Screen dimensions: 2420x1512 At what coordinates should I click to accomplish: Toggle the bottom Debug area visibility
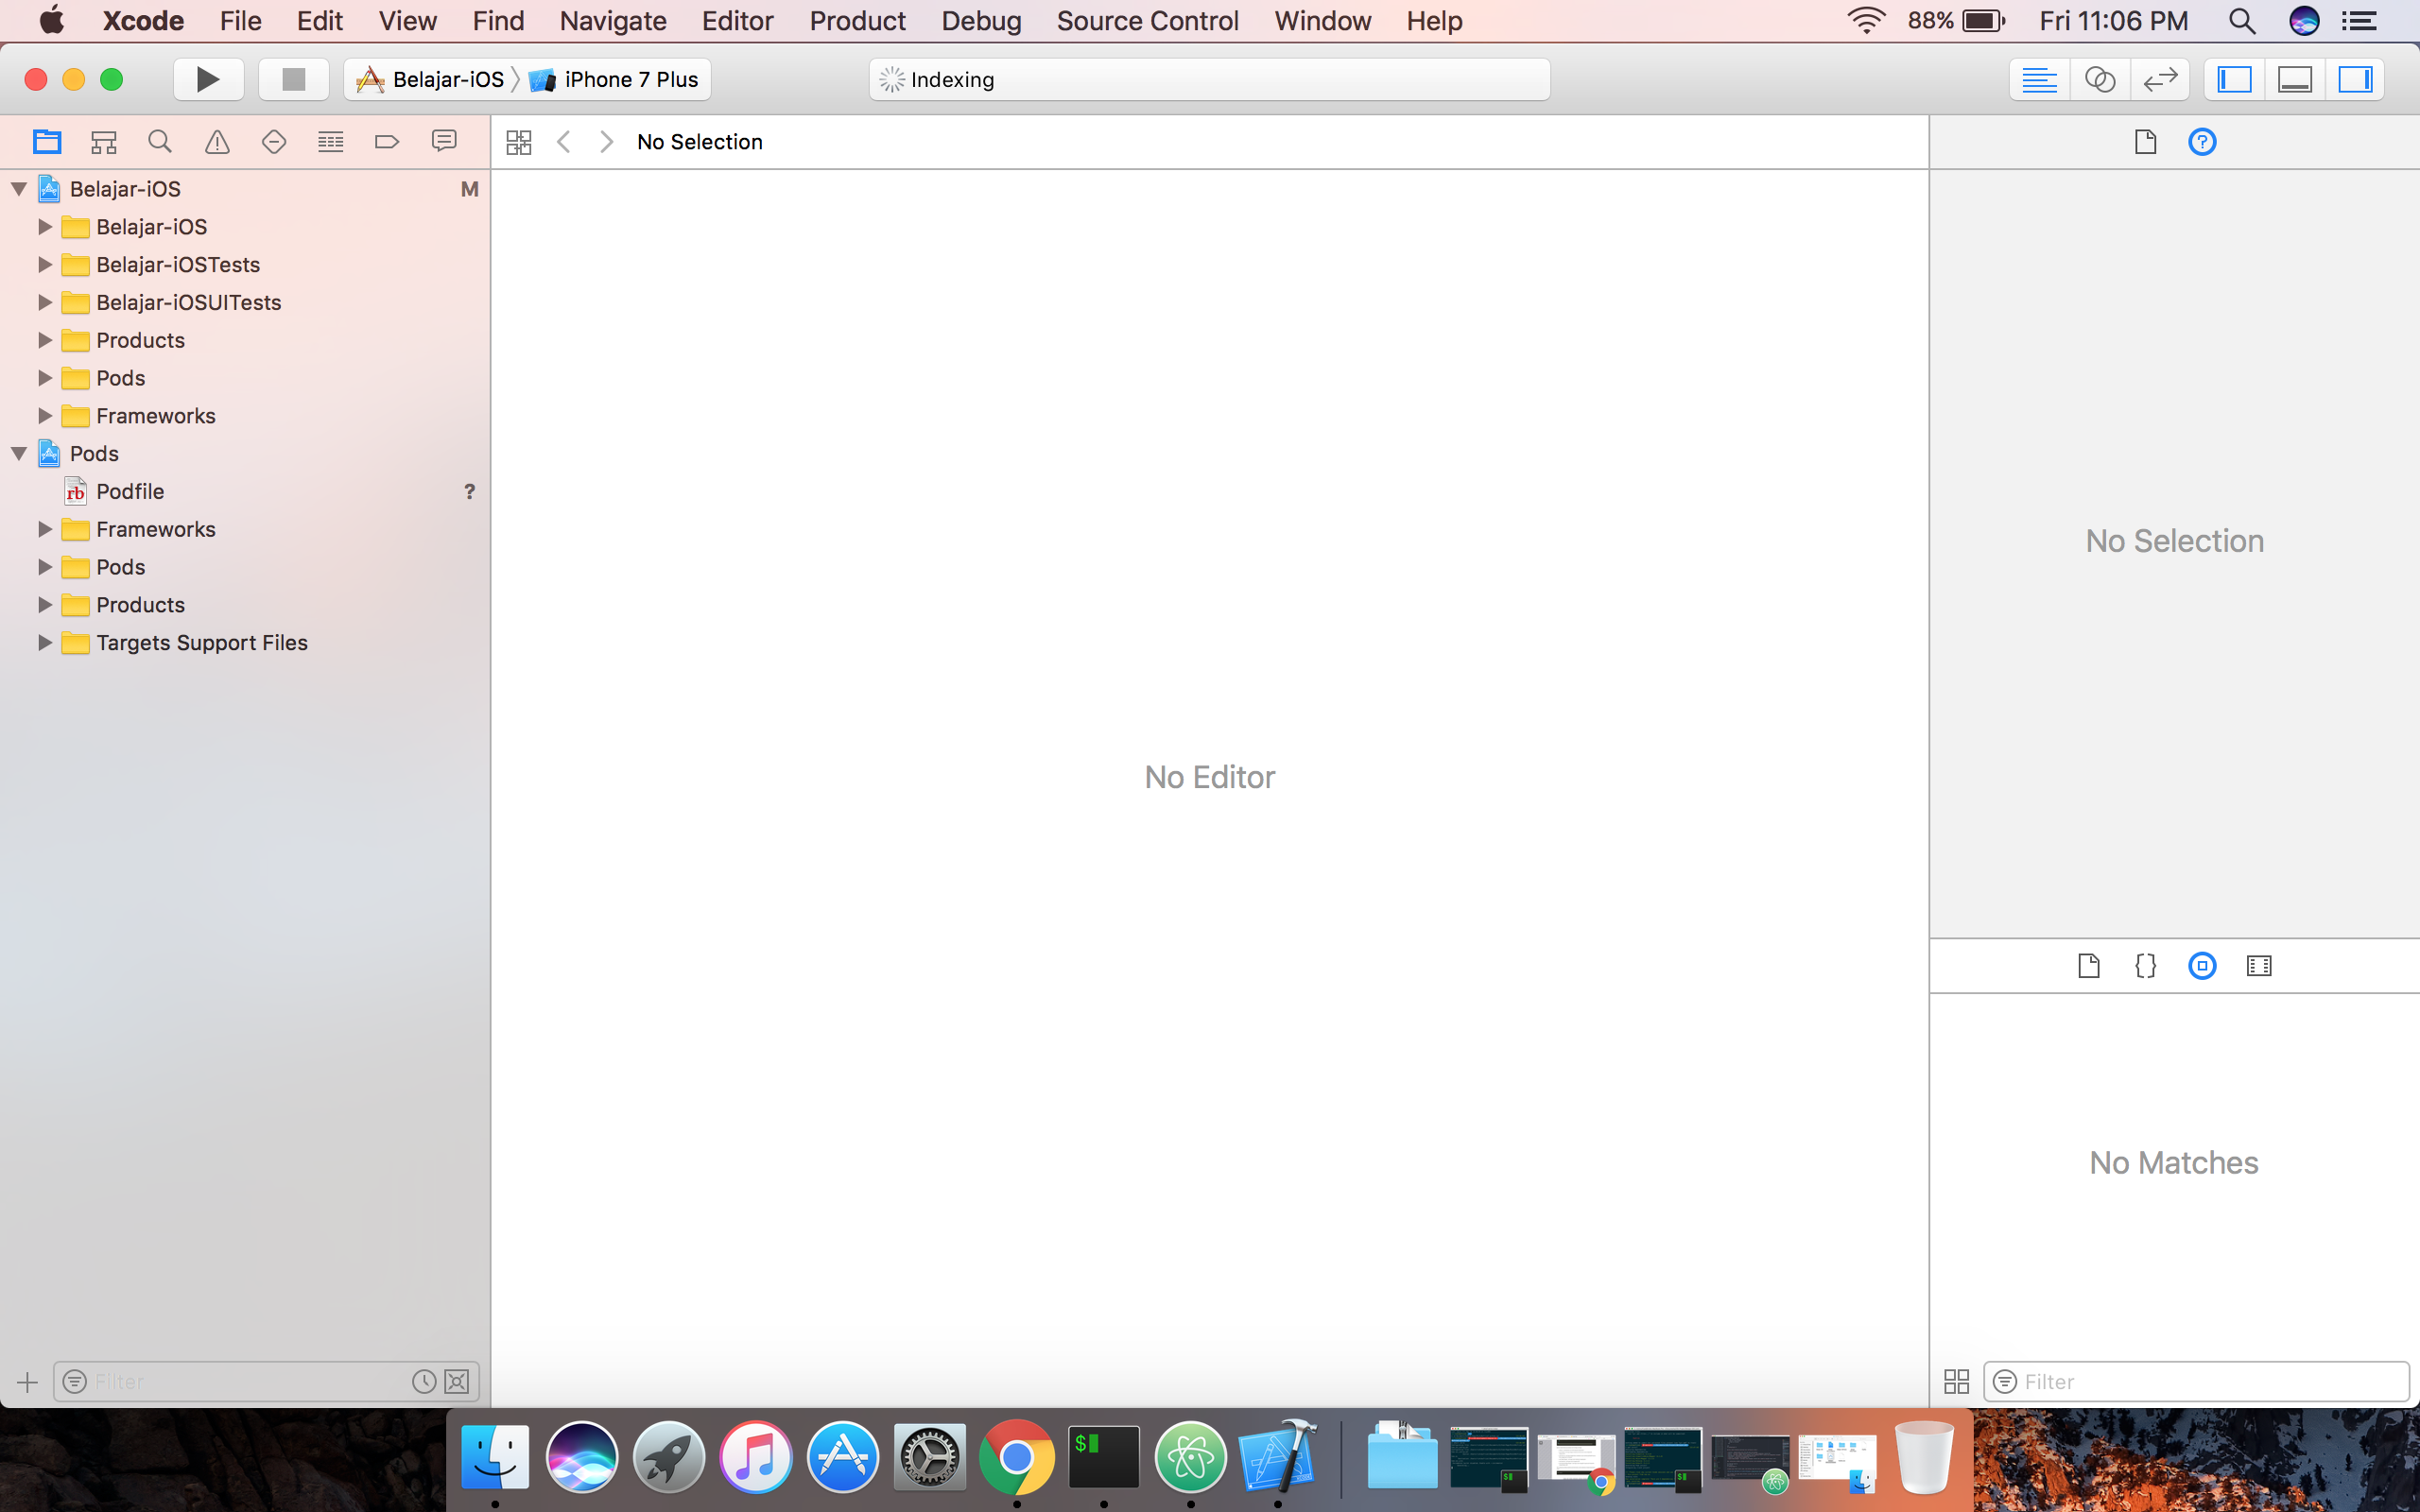click(x=2294, y=80)
